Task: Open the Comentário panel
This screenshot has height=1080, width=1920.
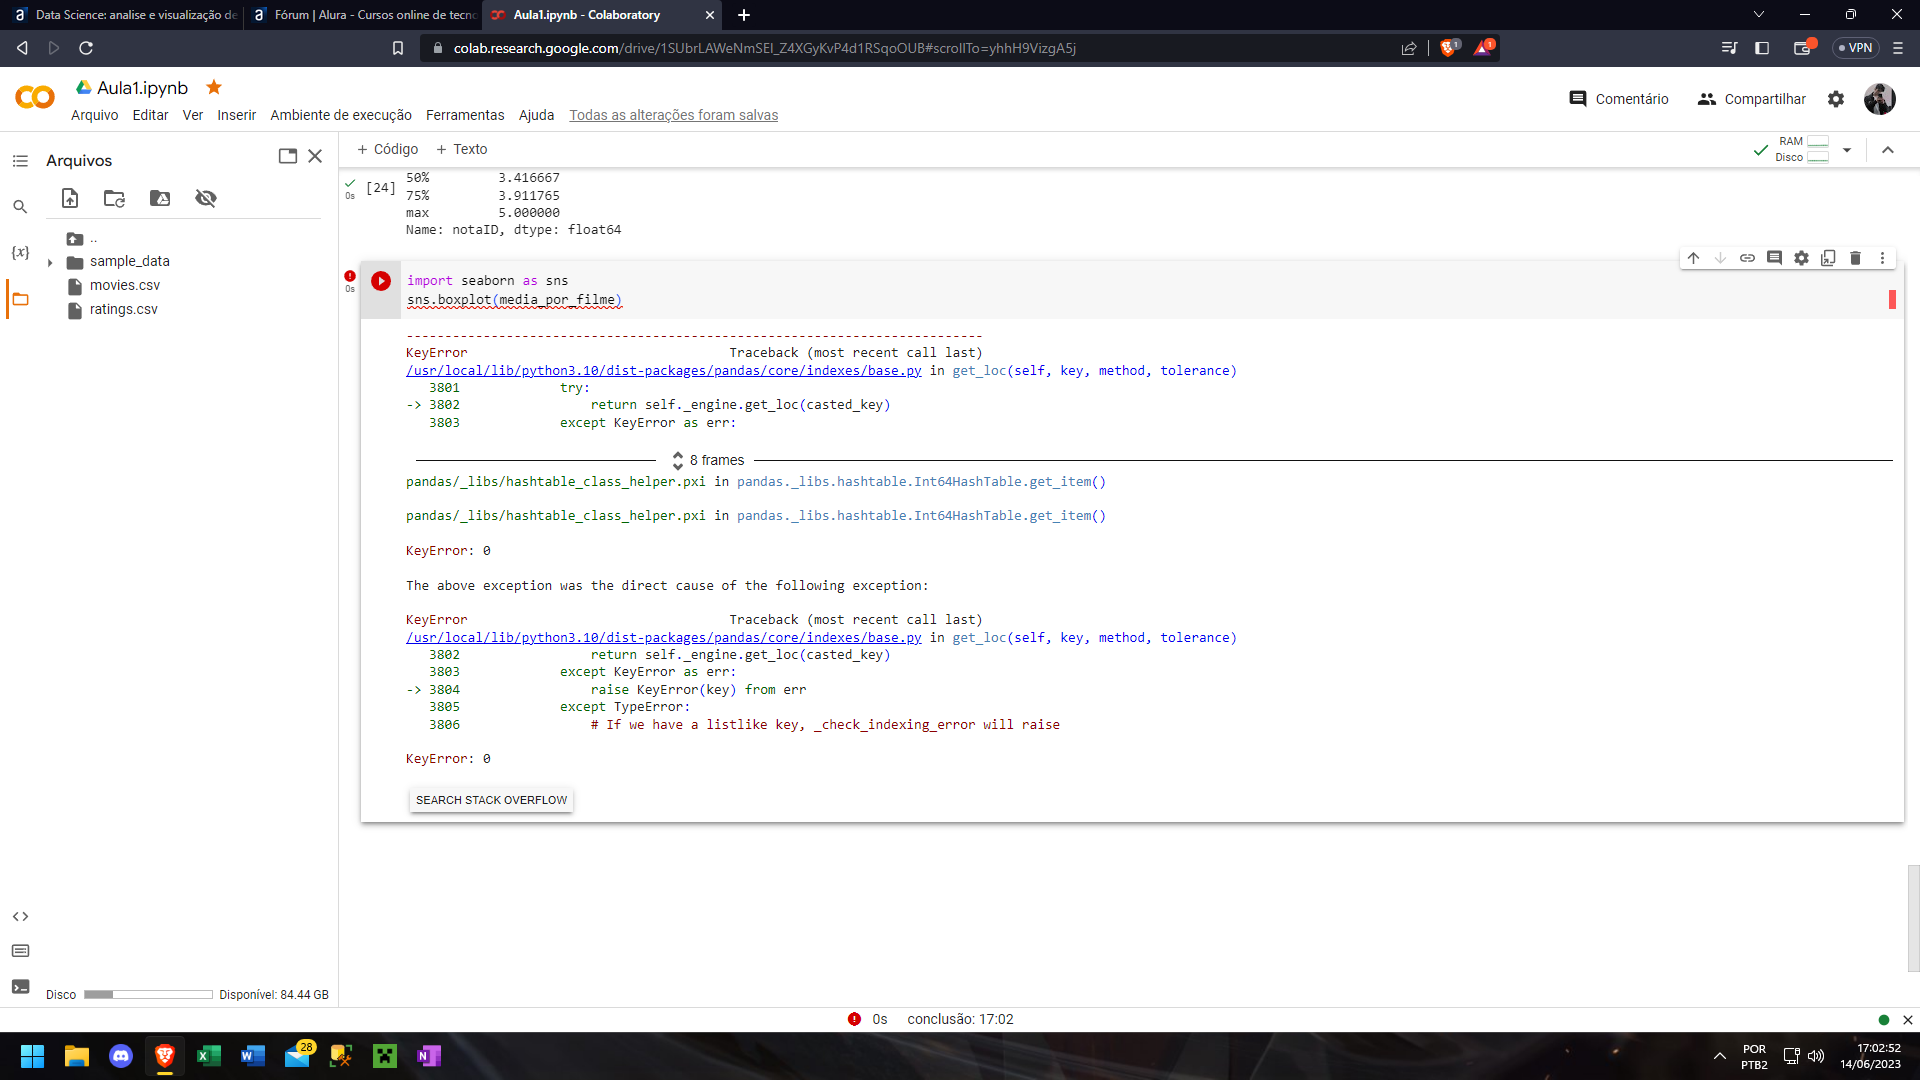Action: click(x=1619, y=99)
